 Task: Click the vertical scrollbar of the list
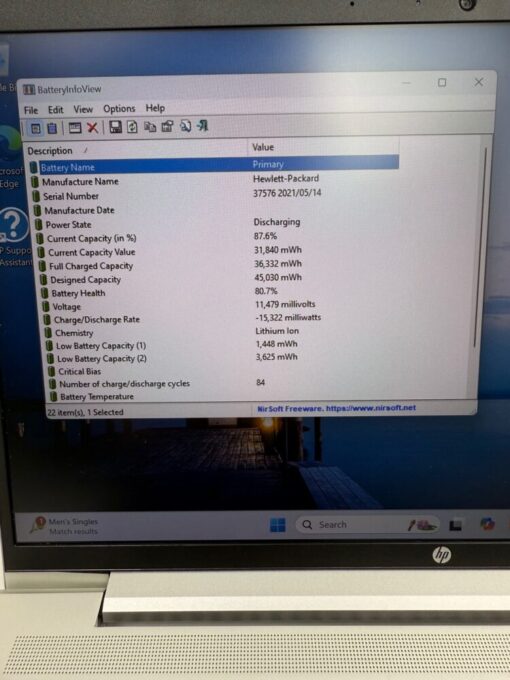(481, 247)
